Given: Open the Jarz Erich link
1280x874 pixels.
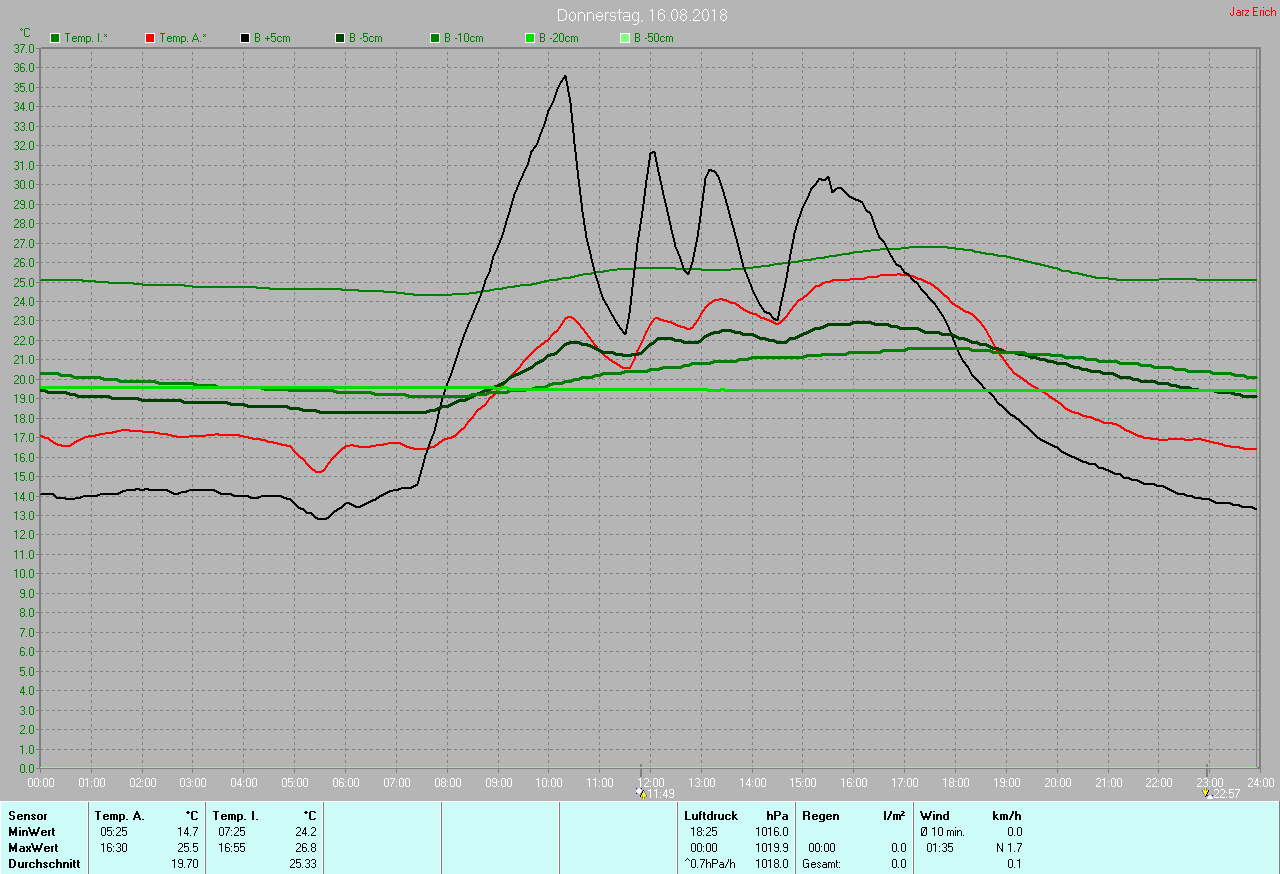Looking at the screenshot, I should pyautogui.click(x=1252, y=12).
